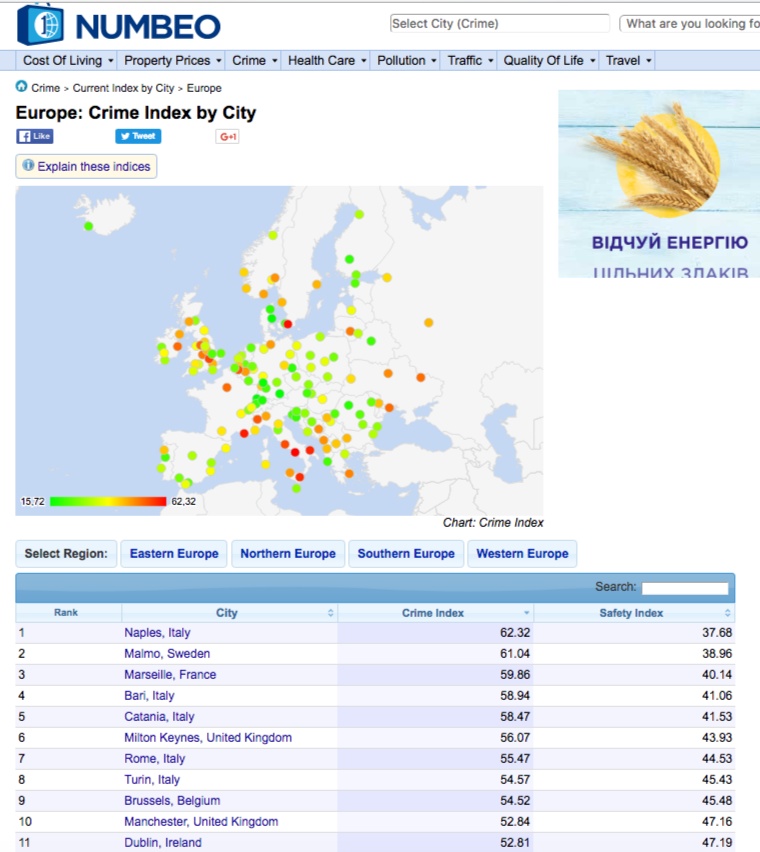
Task: Click the Twitter Tweet button
Action: pos(138,136)
